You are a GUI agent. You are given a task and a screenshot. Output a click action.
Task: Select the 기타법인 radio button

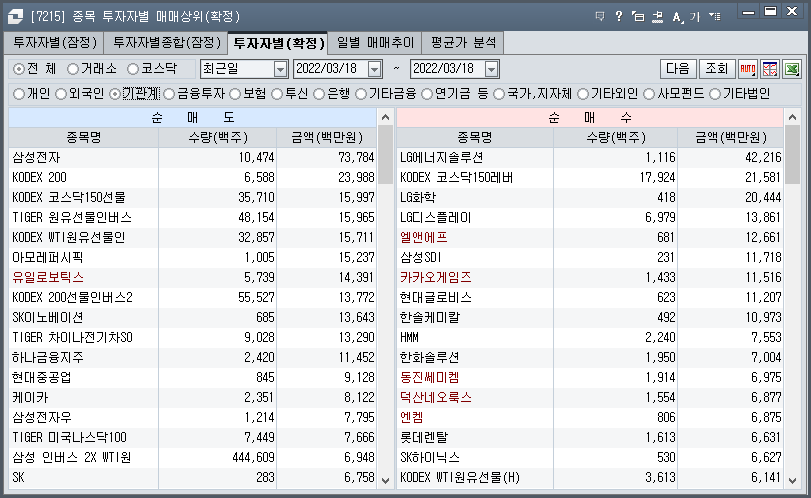pos(715,94)
